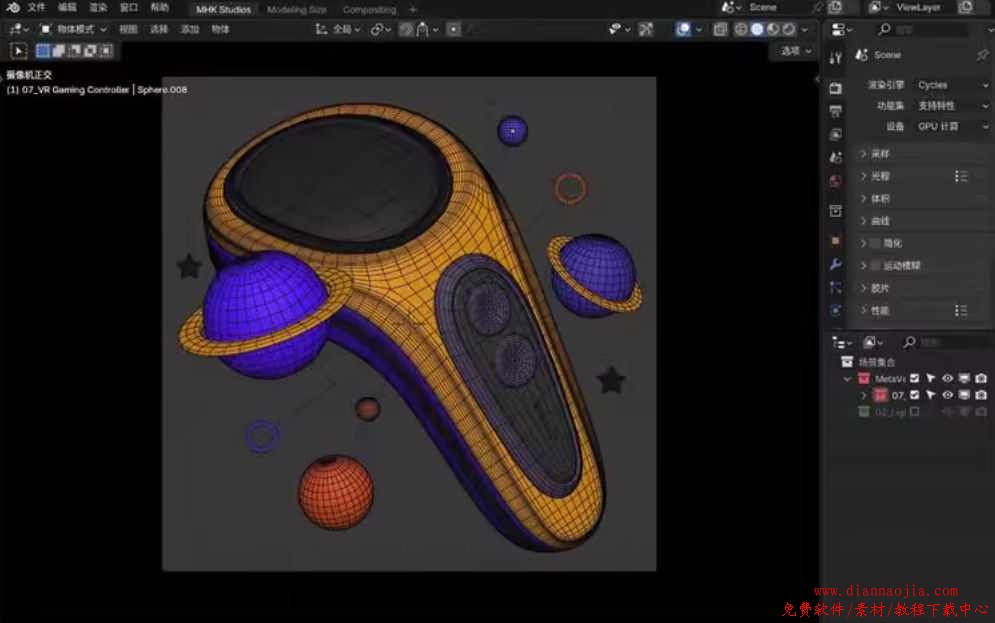Open the Render properties tab icon
995x623 pixels.
(x=836, y=88)
